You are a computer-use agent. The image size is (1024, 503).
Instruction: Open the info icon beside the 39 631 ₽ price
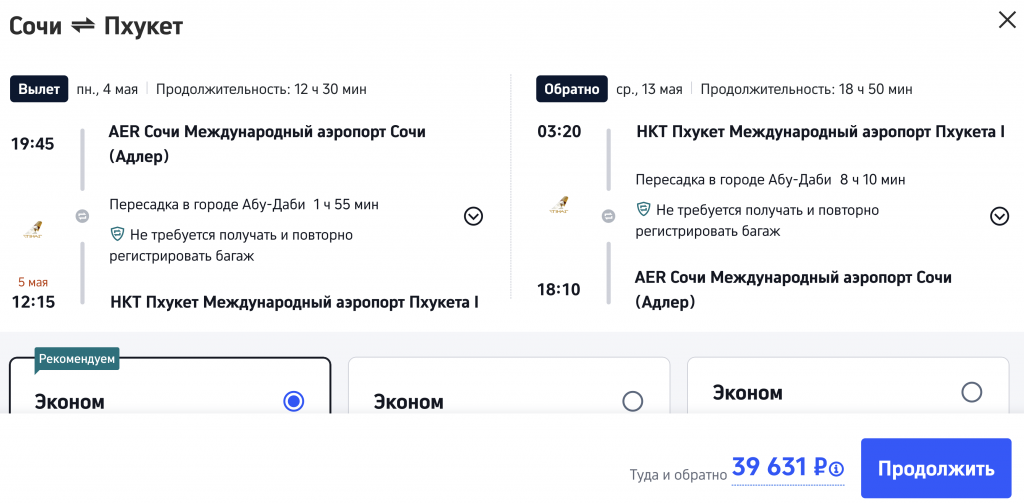click(x=836, y=469)
